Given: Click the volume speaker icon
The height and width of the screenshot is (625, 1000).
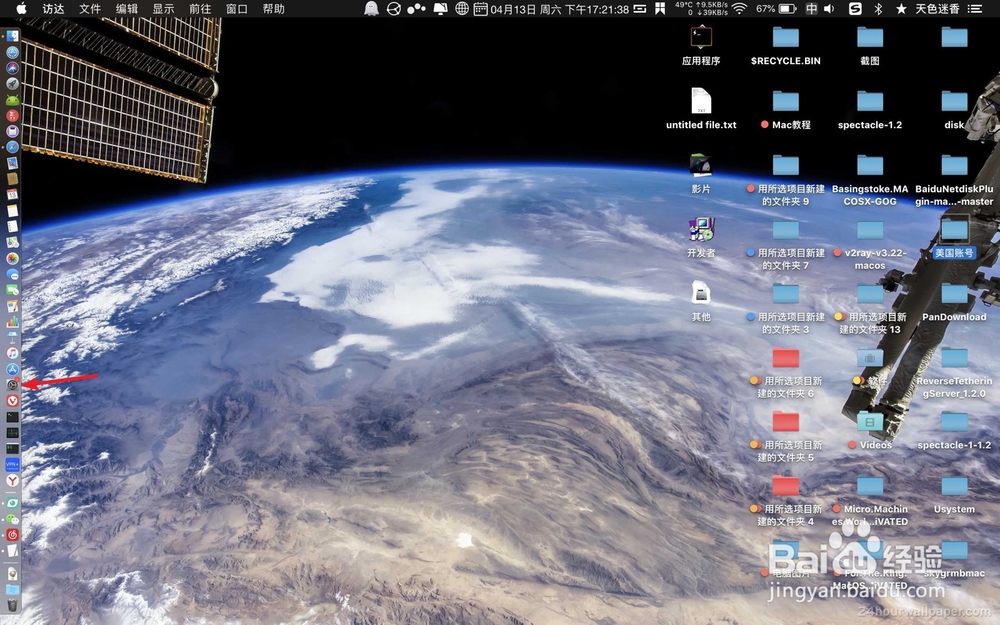Looking at the screenshot, I should pyautogui.click(x=829, y=9).
